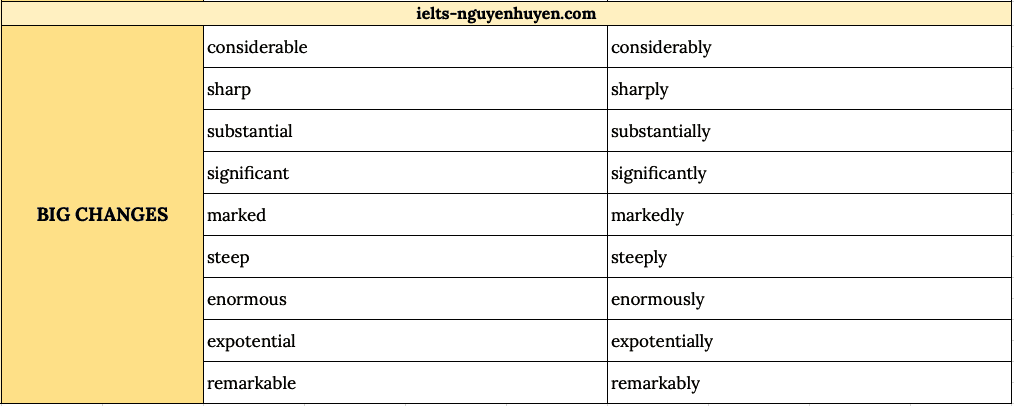Click the "remarkable" cell
Viewport: 1014px width, 406px height.
405,383
